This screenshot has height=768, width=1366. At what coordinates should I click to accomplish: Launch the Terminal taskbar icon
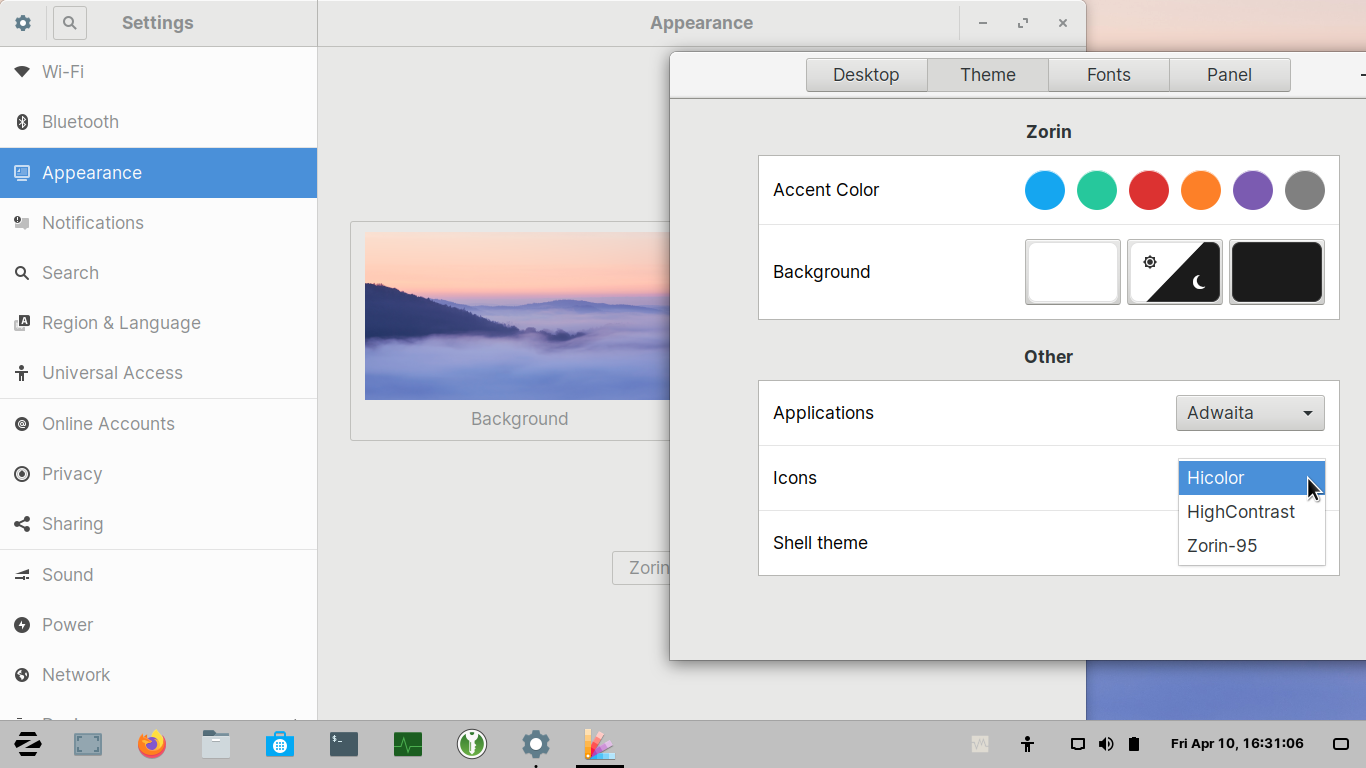click(x=344, y=744)
